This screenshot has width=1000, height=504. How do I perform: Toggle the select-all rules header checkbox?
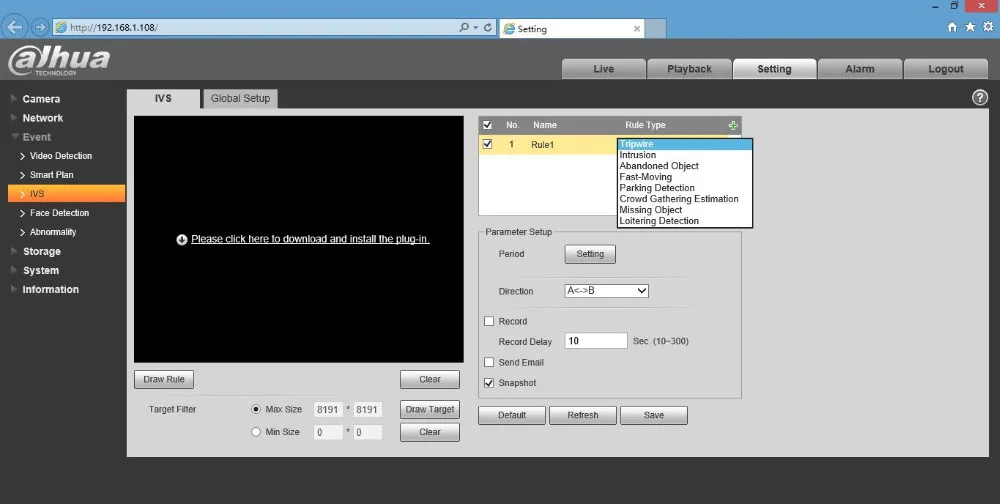(488, 125)
